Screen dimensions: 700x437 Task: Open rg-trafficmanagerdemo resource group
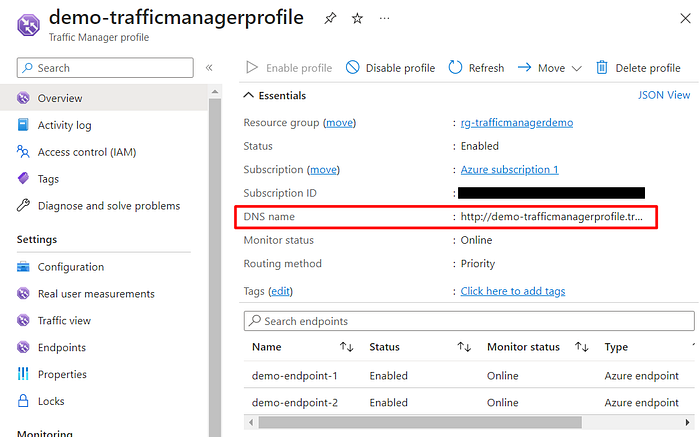point(517,123)
